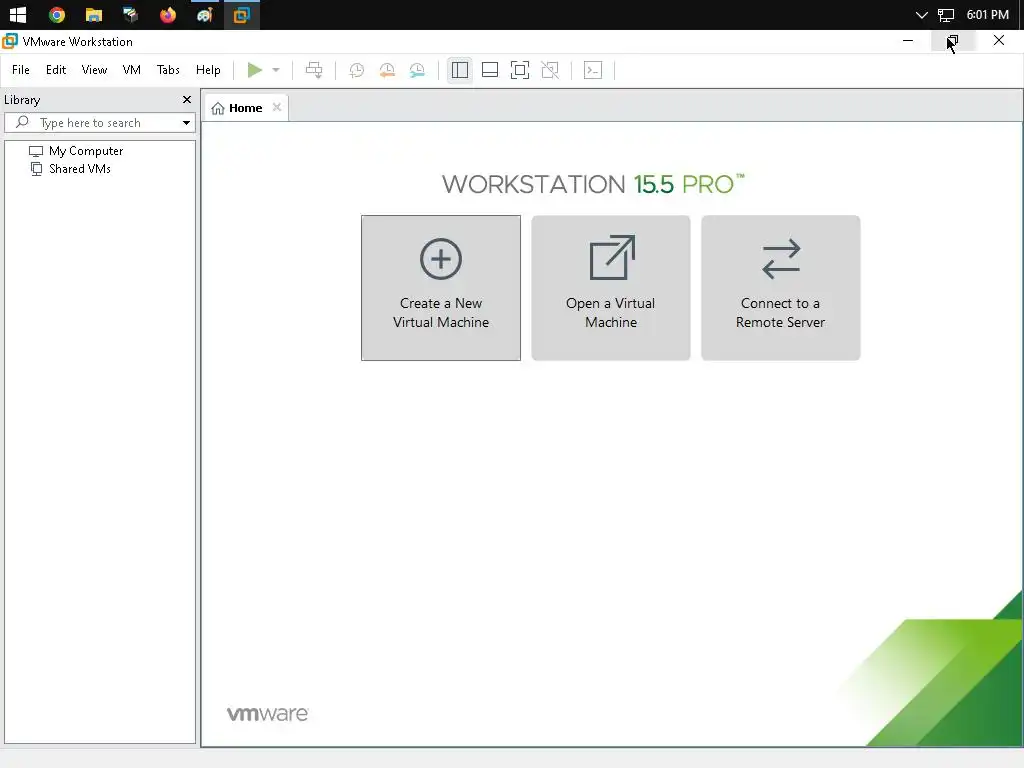This screenshot has width=1024, height=768.
Task: Click Send Ctrl+Alt+Del toolbar icon
Action: click(x=314, y=70)
